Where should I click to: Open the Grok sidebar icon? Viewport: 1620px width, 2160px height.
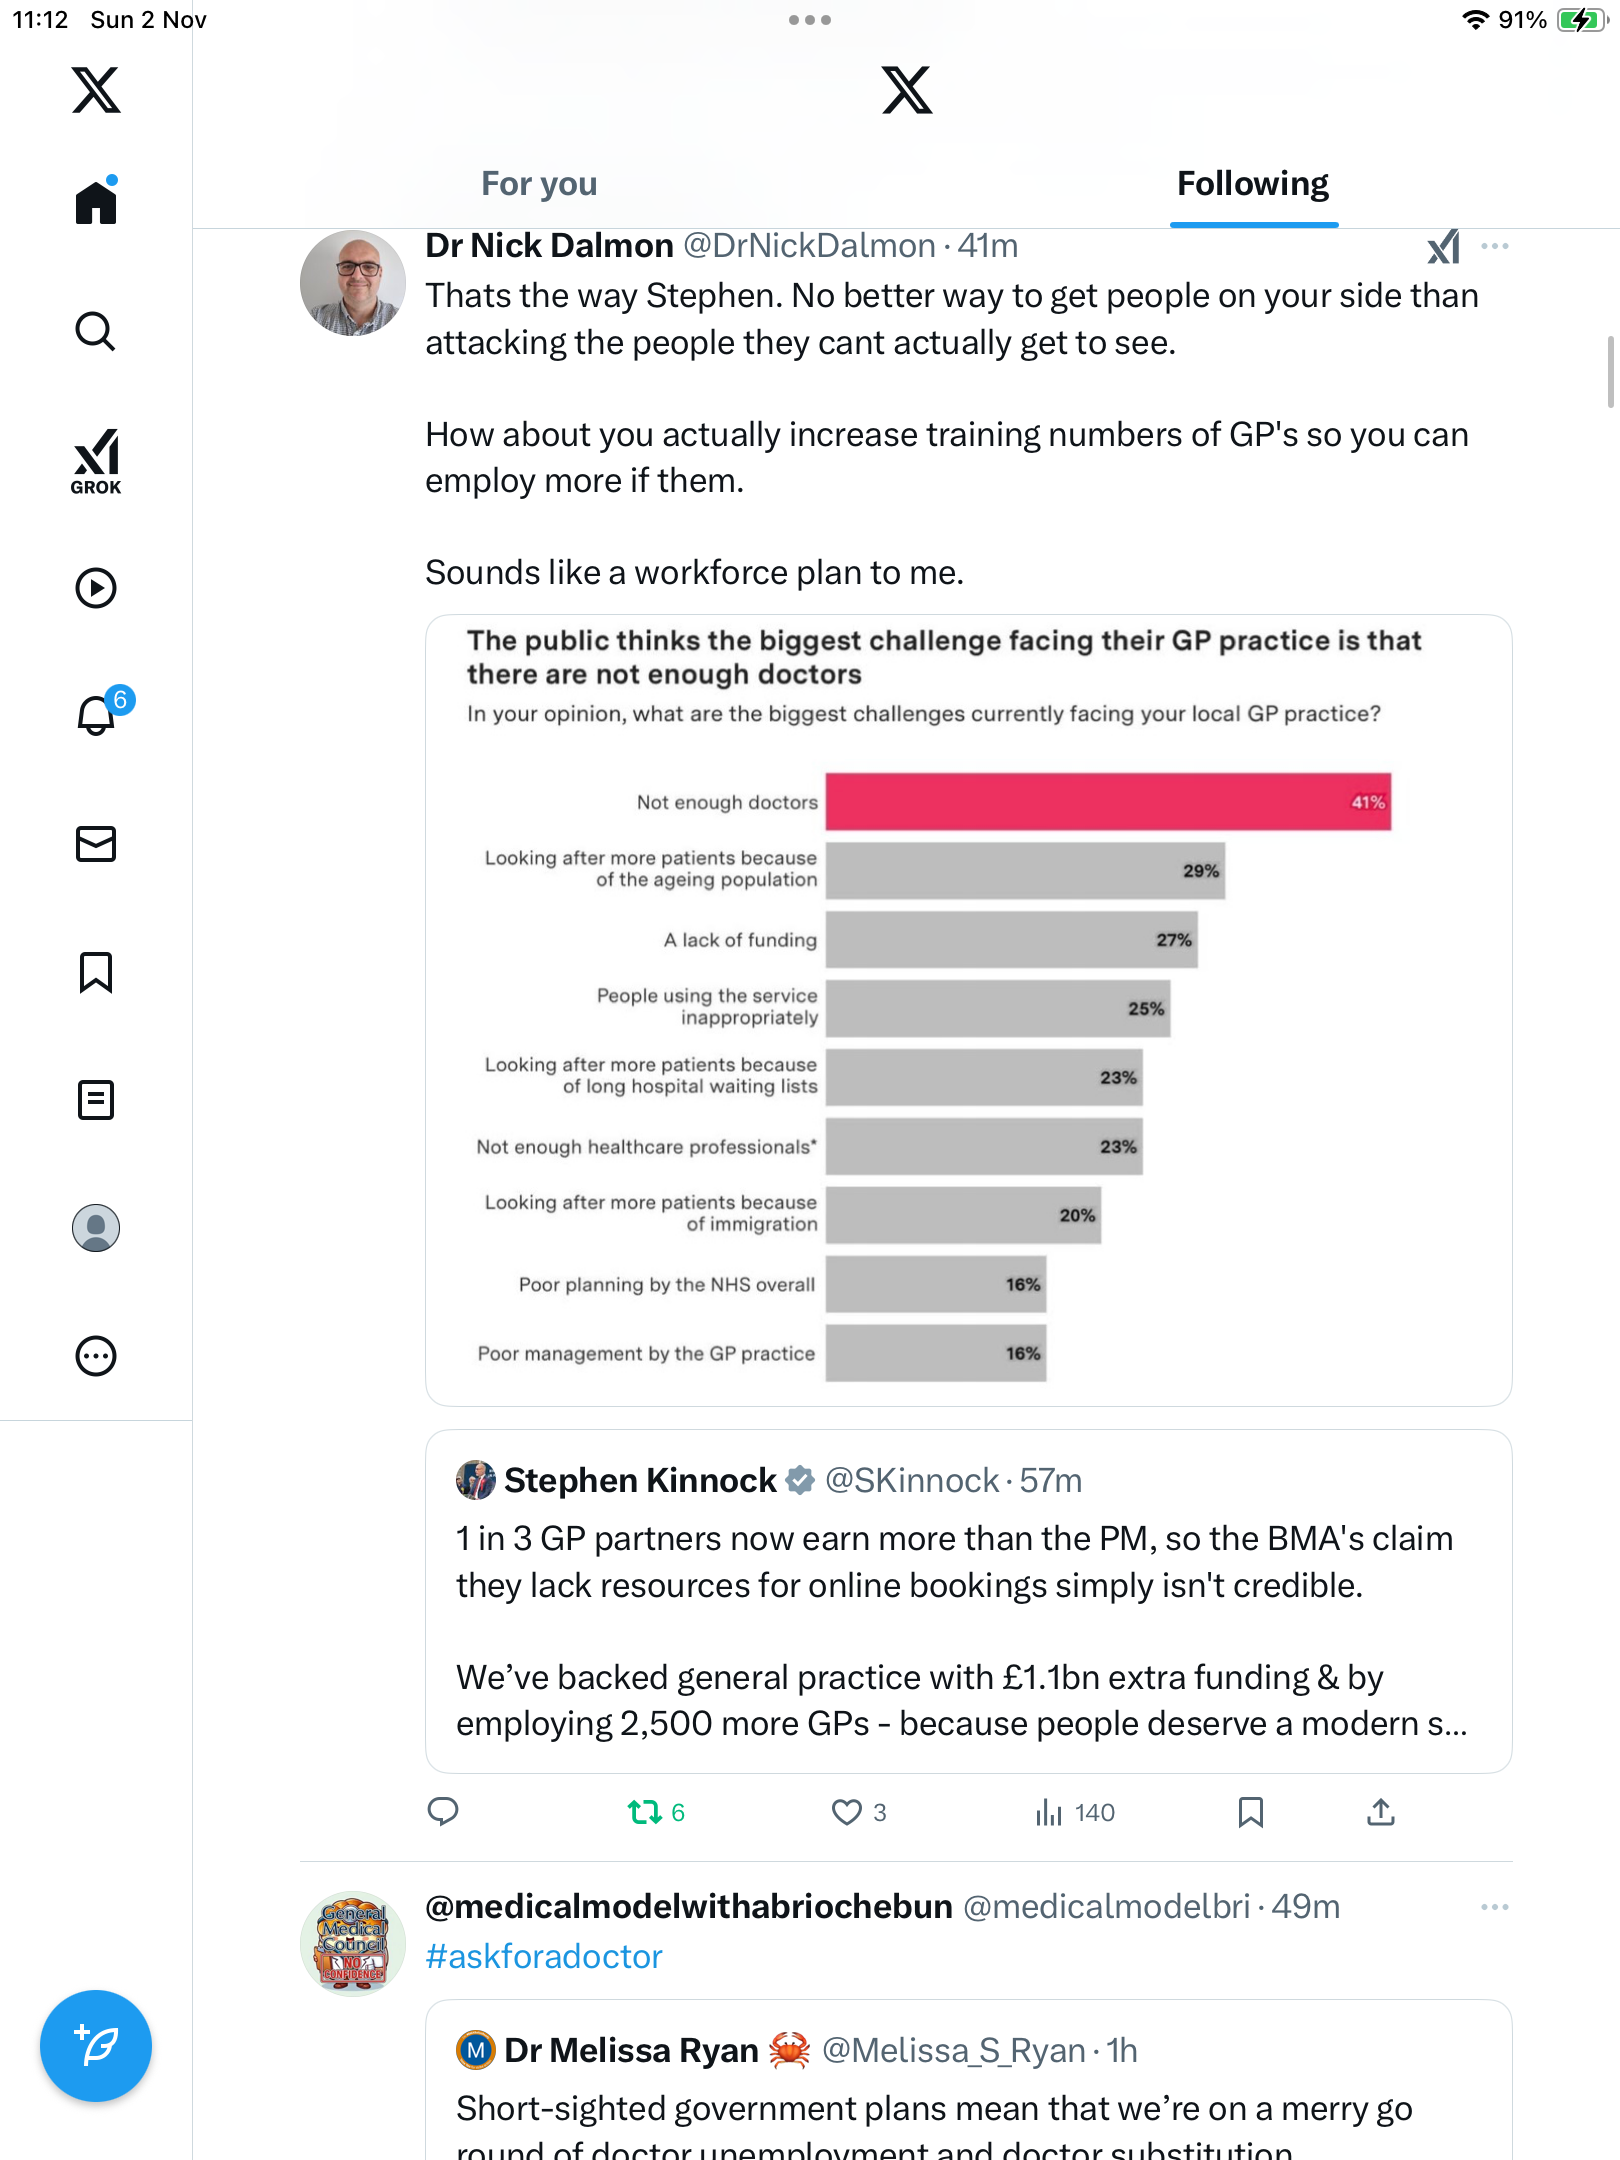(x=96, y=461)
